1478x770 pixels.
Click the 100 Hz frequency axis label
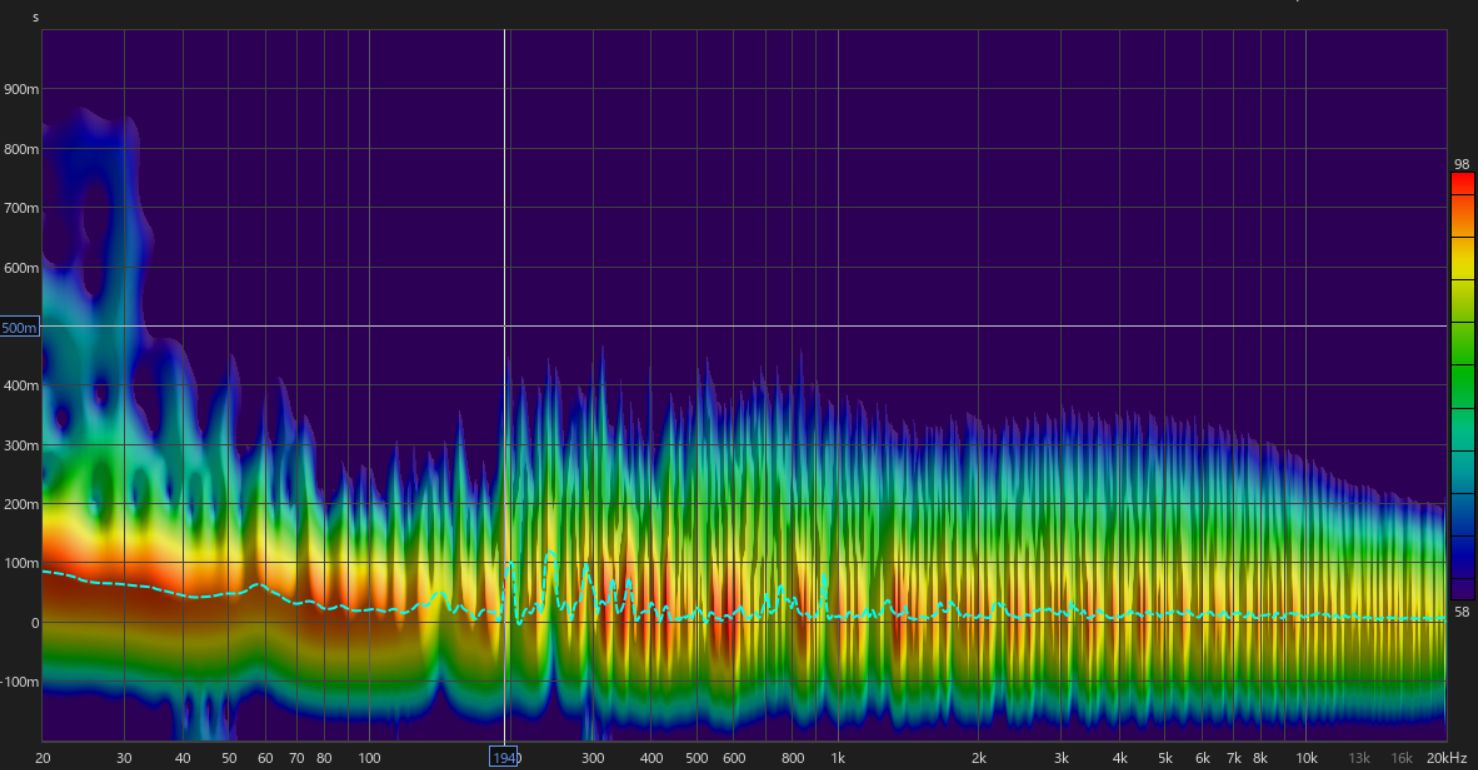pyautogui.click(x=369, y=759)
